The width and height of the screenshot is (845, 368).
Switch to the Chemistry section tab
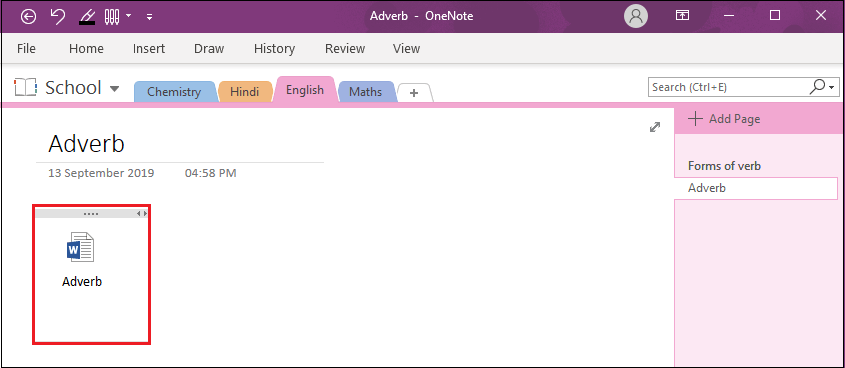(x=174, y=92)
